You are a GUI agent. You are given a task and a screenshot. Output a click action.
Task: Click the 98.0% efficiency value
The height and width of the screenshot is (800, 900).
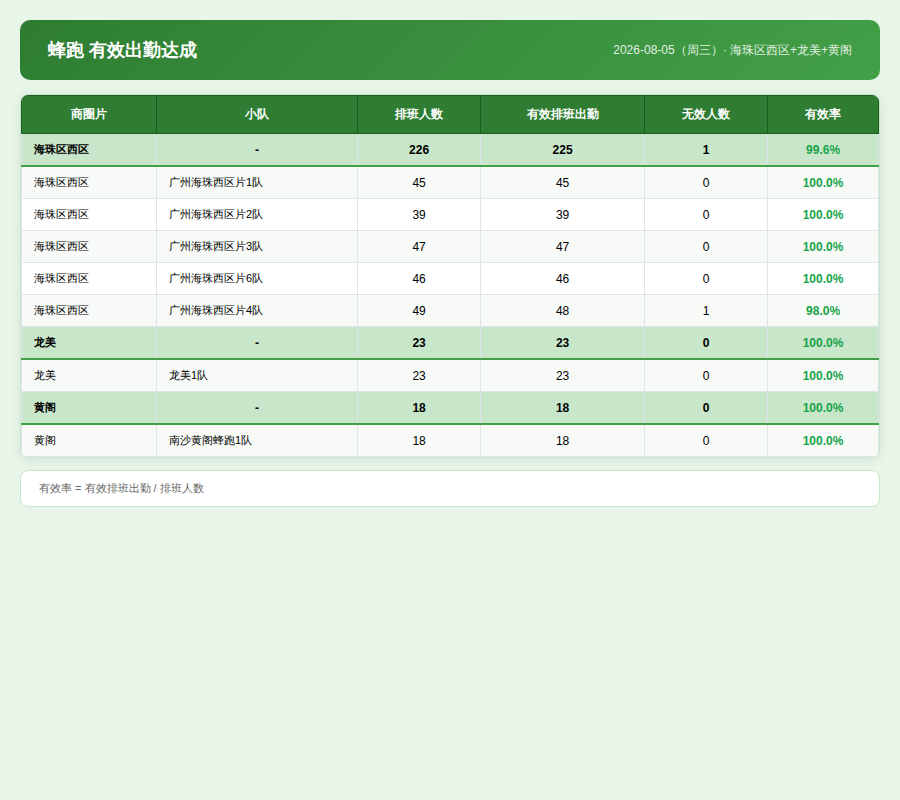823,310
